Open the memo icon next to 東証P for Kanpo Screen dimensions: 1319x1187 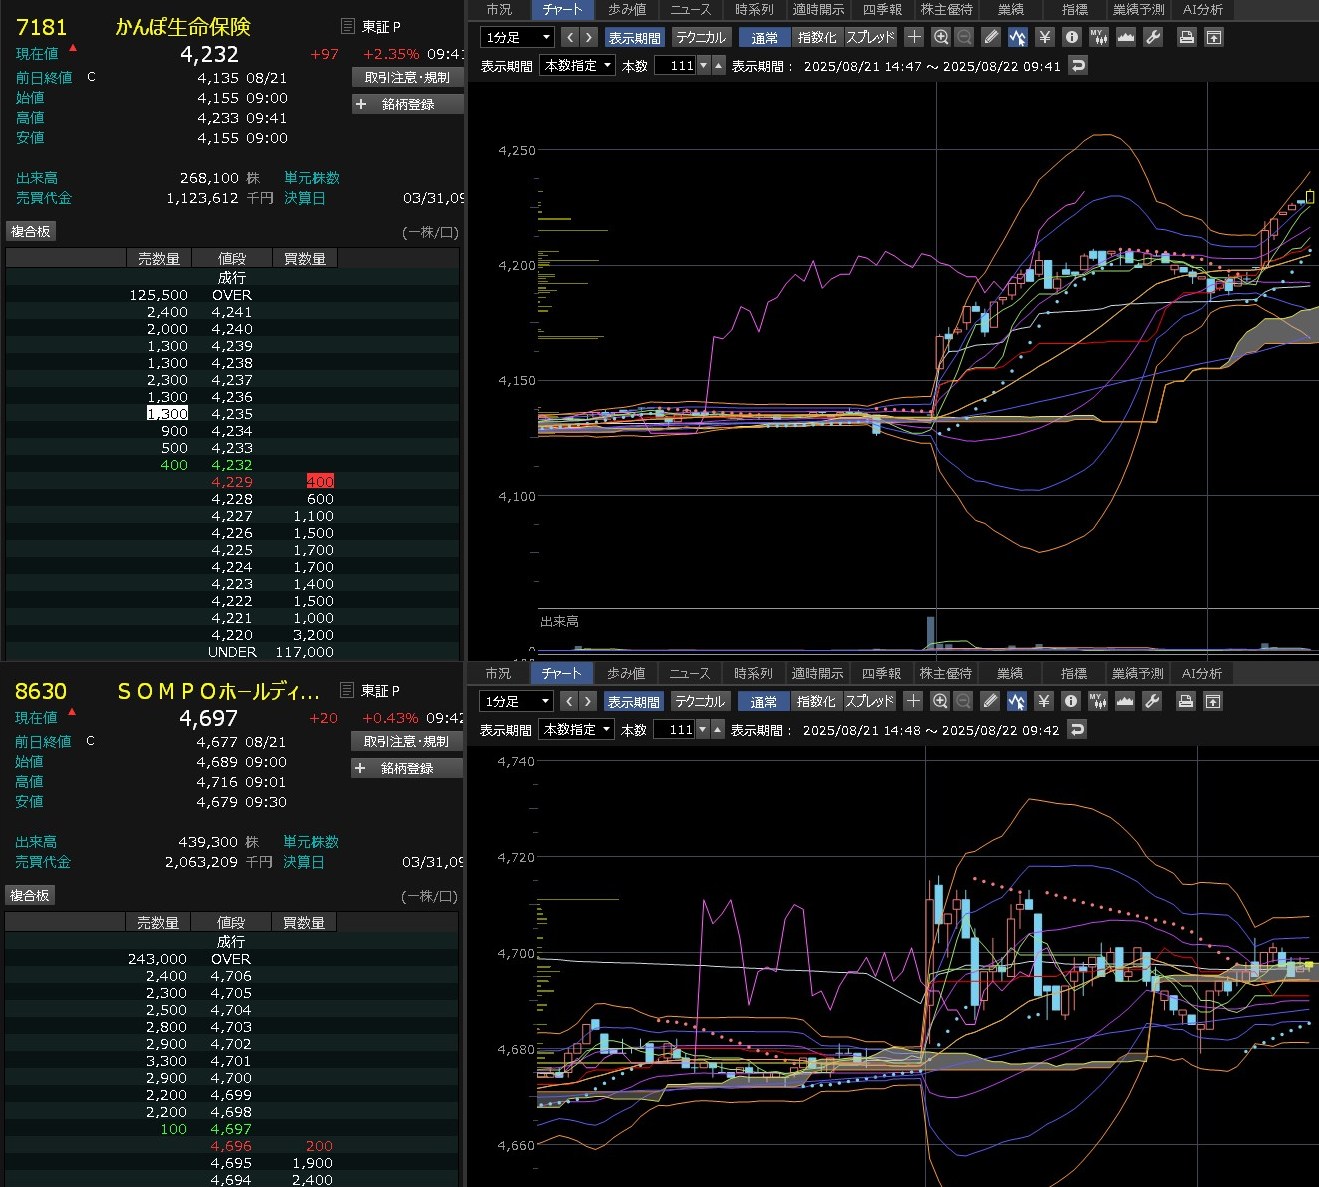(x=347, y=26)
